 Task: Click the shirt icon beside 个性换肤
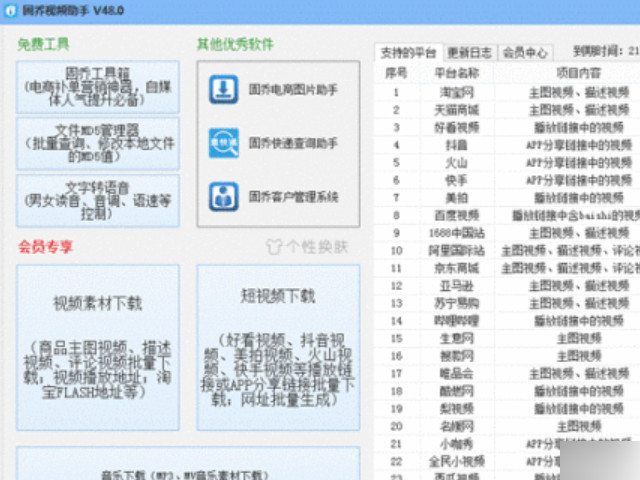(274, 247)
